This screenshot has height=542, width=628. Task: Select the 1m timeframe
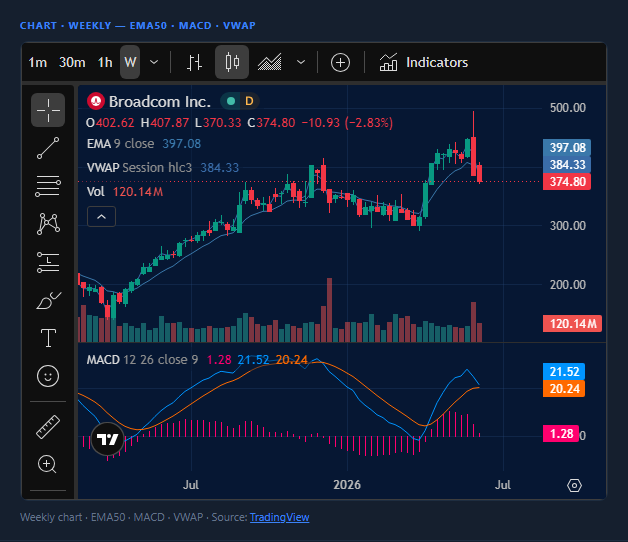[x=38, y=62]
